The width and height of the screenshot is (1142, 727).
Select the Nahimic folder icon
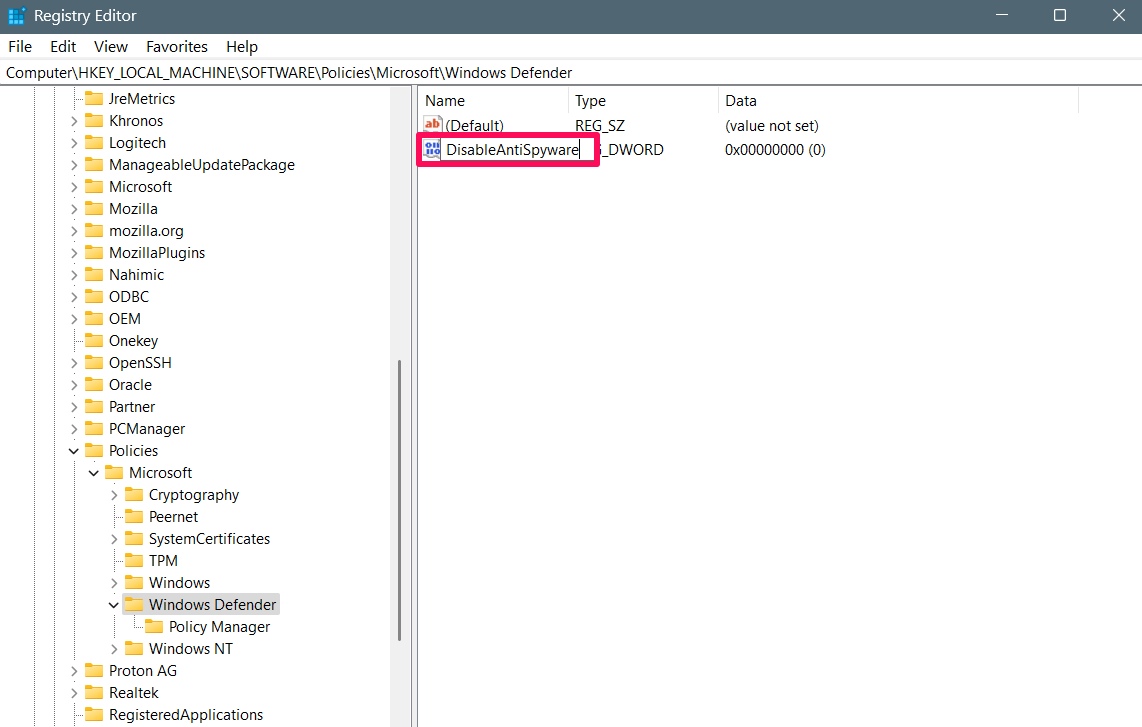click(94, 275)
